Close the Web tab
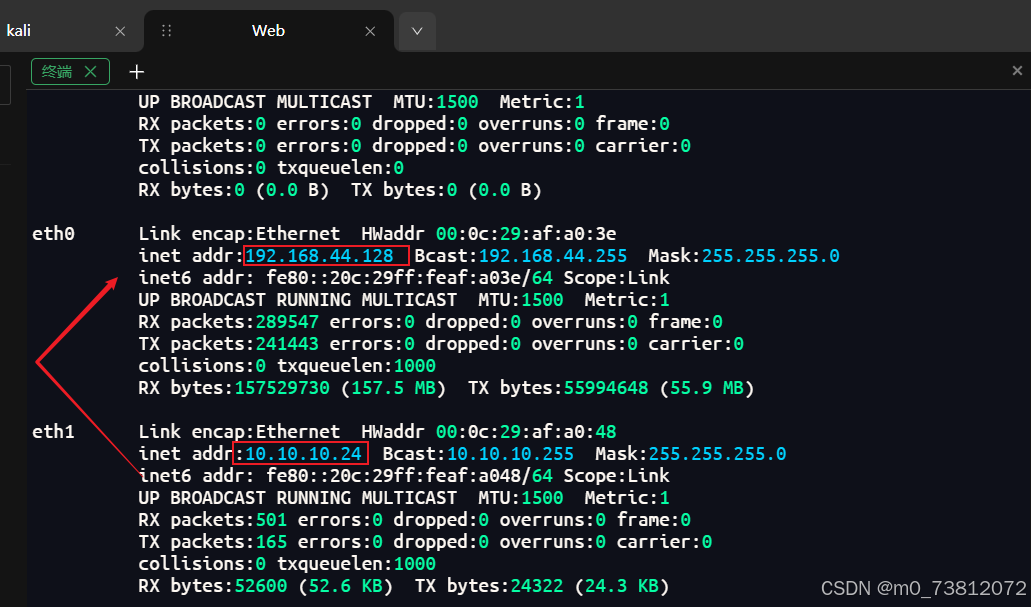 (x=370, y=31)
